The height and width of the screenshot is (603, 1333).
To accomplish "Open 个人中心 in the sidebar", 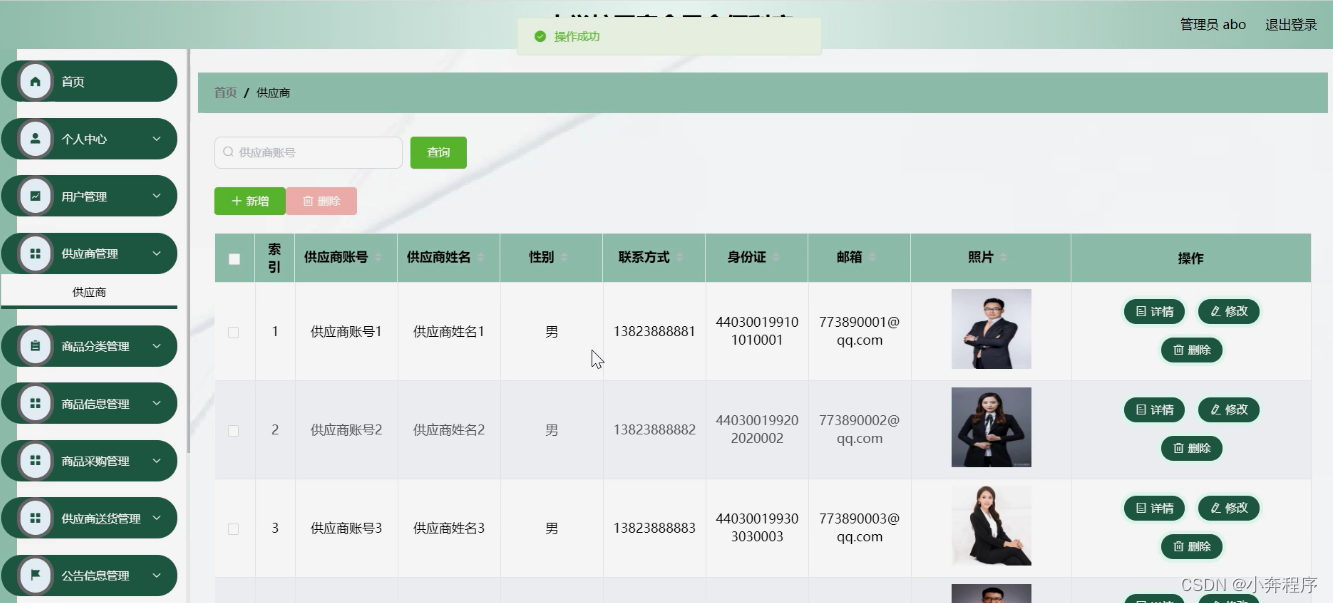I will pos(89,139).
